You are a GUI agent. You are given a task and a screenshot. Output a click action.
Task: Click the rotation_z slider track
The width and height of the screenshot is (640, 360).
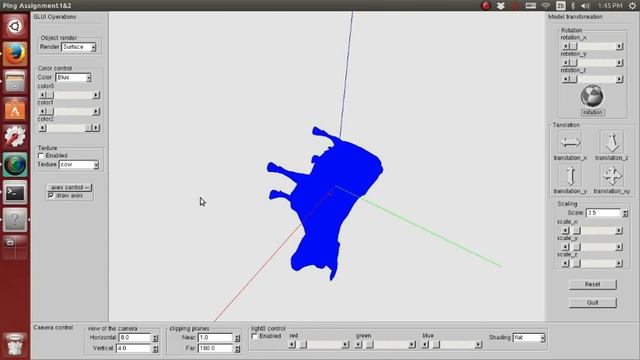592,79
